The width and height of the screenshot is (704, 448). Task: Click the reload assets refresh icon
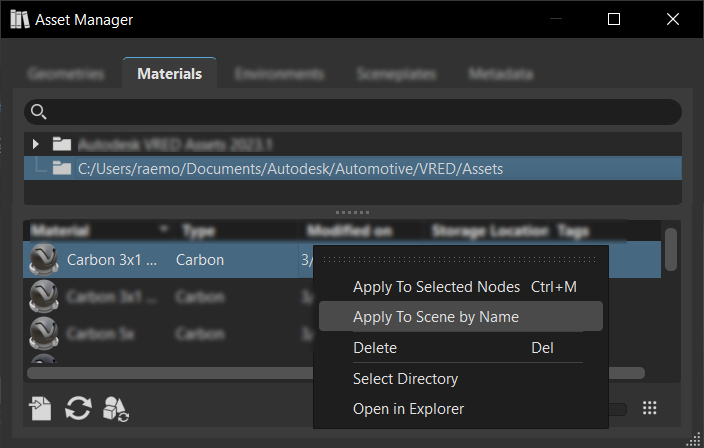click(x=78, y=408)
